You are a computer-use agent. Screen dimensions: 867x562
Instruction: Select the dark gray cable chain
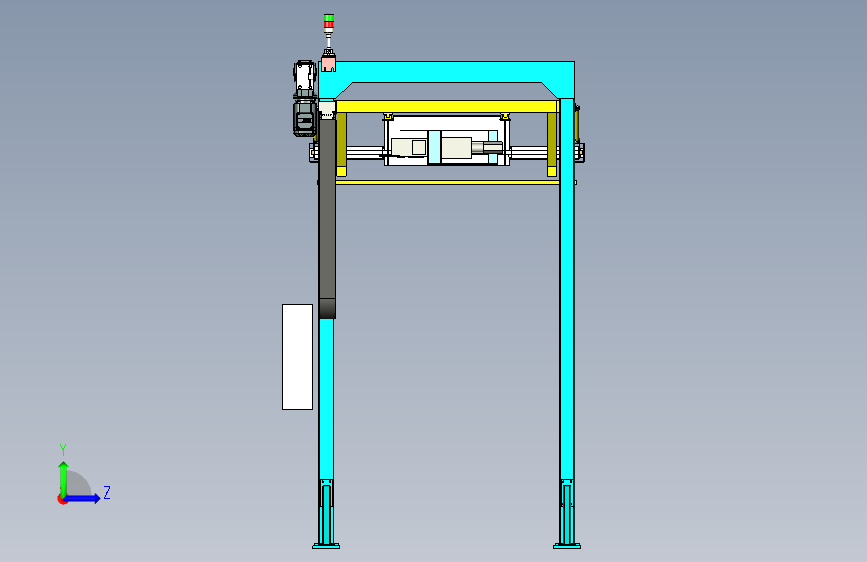327,218
